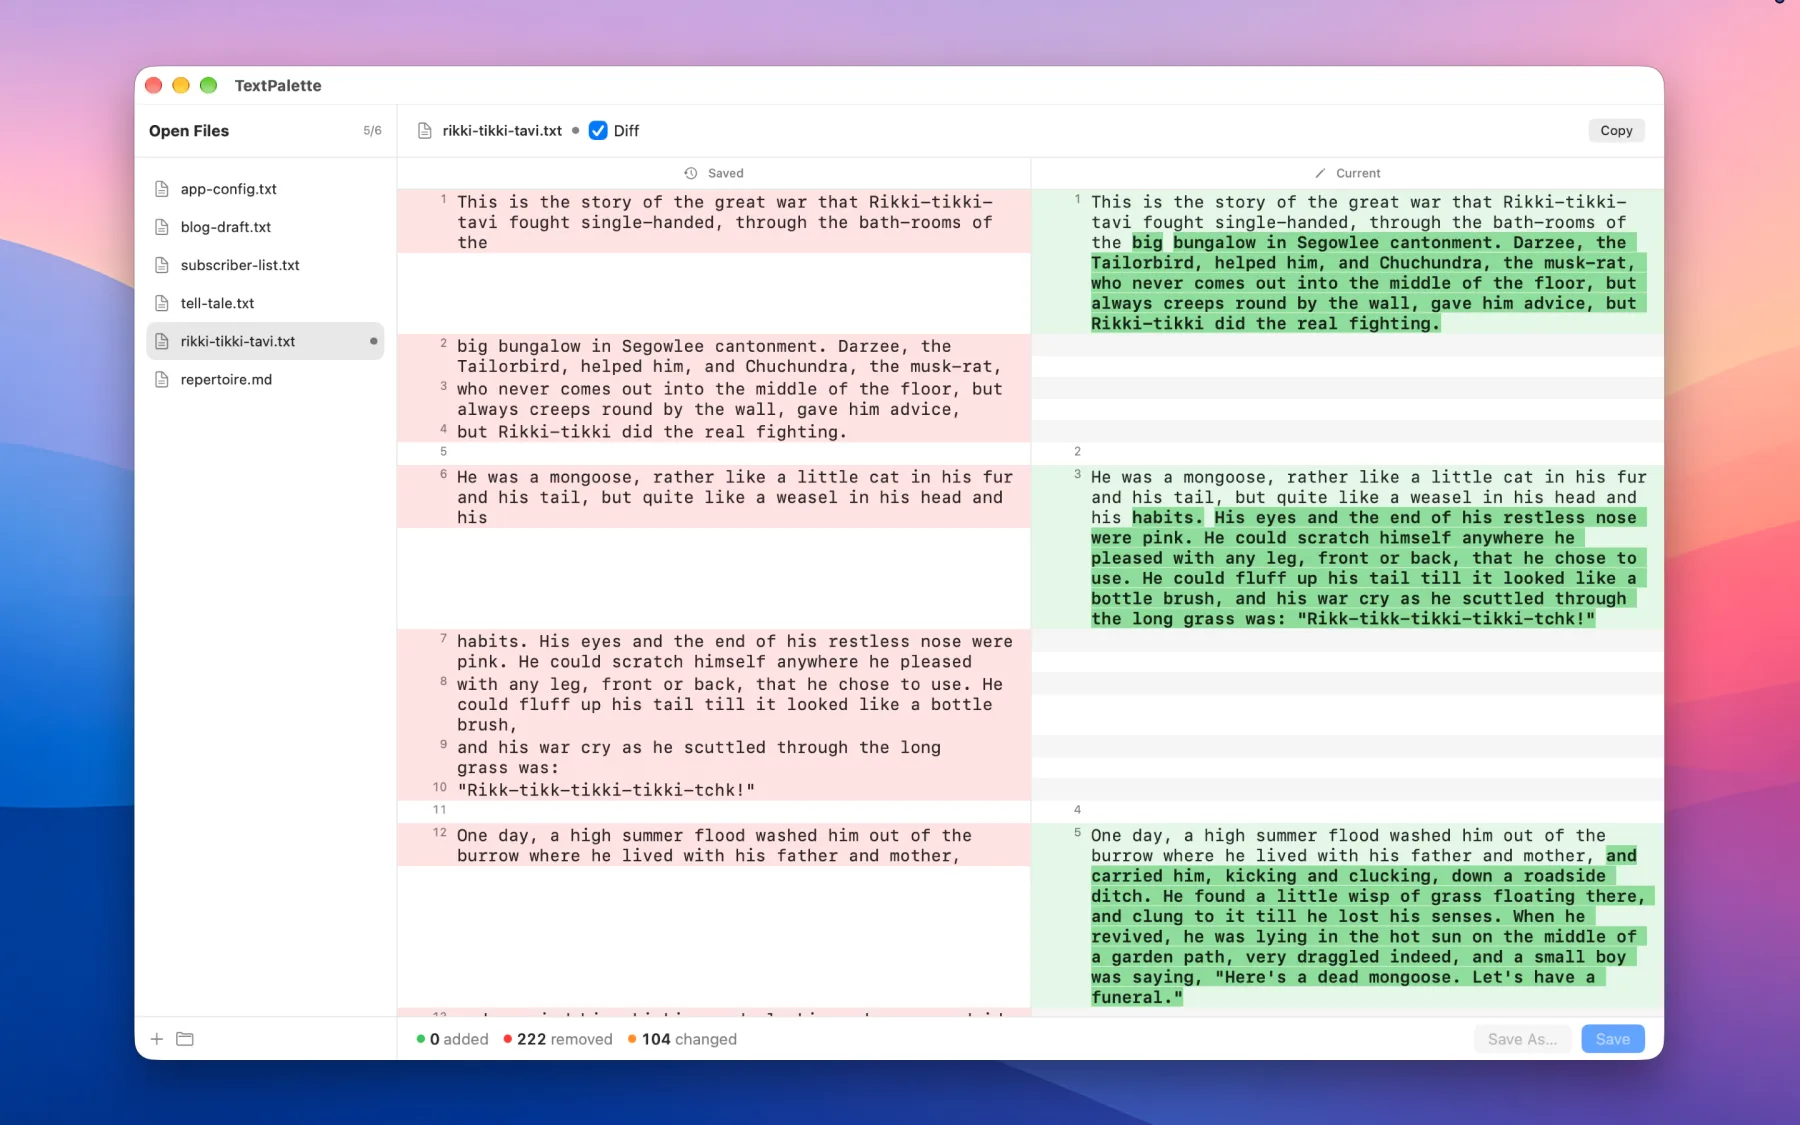
Task: Click the plus icon to add file
Action: point(157,1039)
